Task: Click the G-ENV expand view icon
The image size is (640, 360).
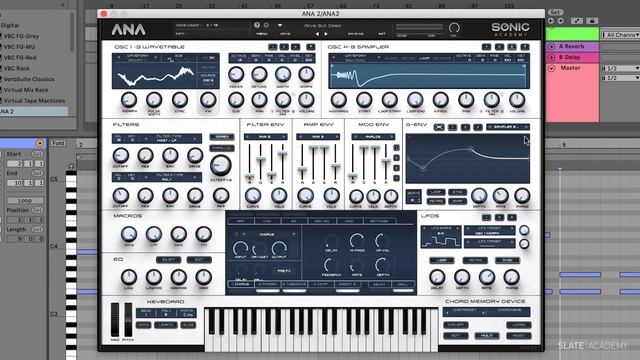Action: tap(439, 127)
